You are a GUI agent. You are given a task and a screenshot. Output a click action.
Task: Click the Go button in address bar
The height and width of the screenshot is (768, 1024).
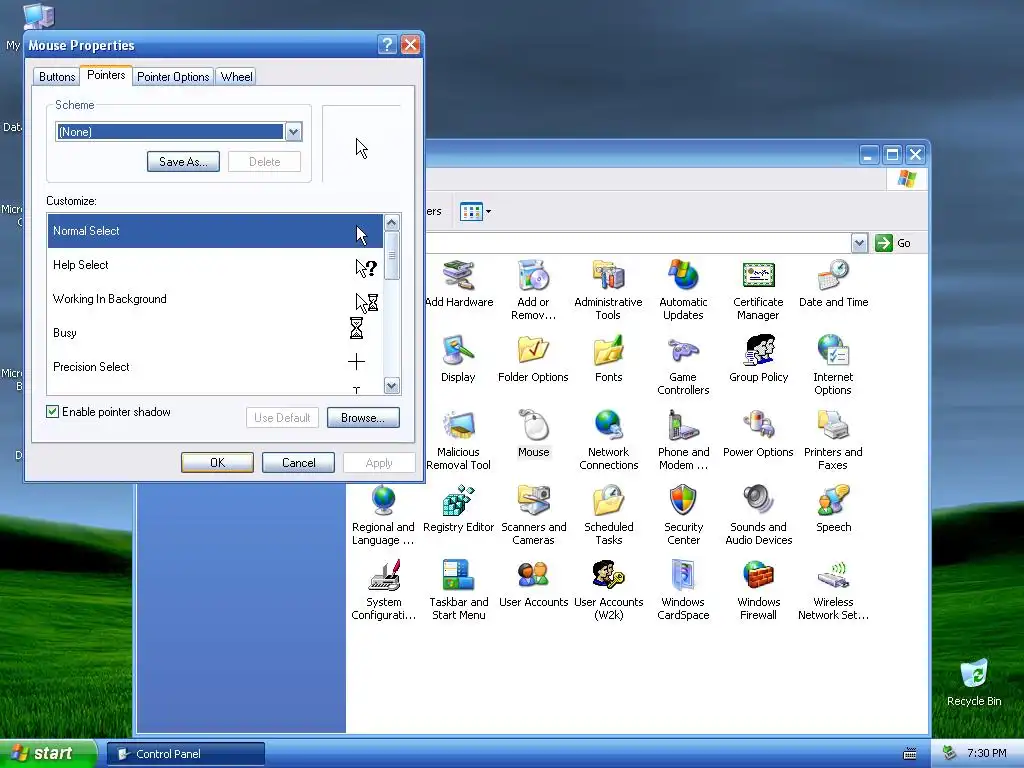(x=893, y=243)
